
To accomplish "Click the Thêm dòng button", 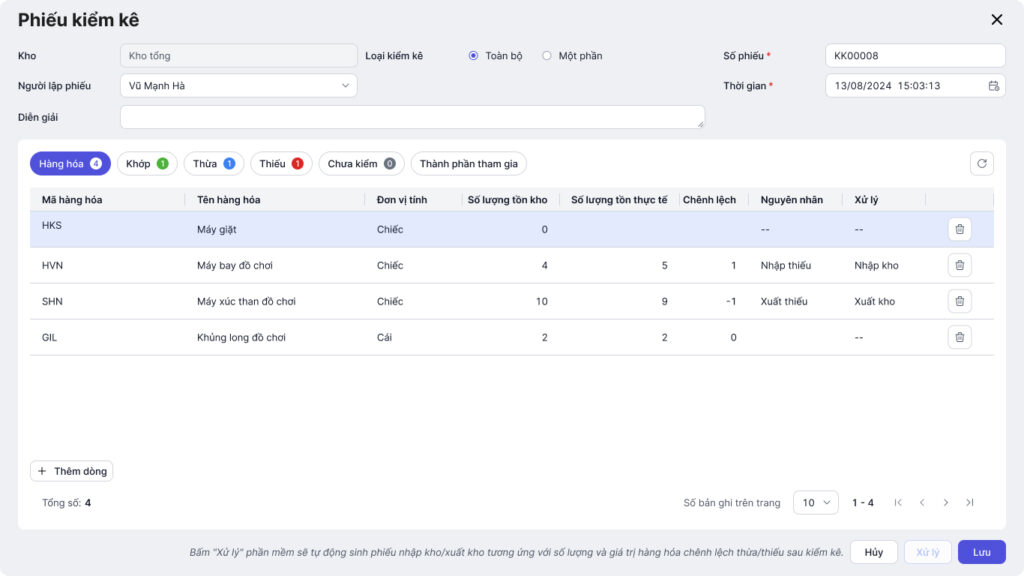I will click(71, 471).
